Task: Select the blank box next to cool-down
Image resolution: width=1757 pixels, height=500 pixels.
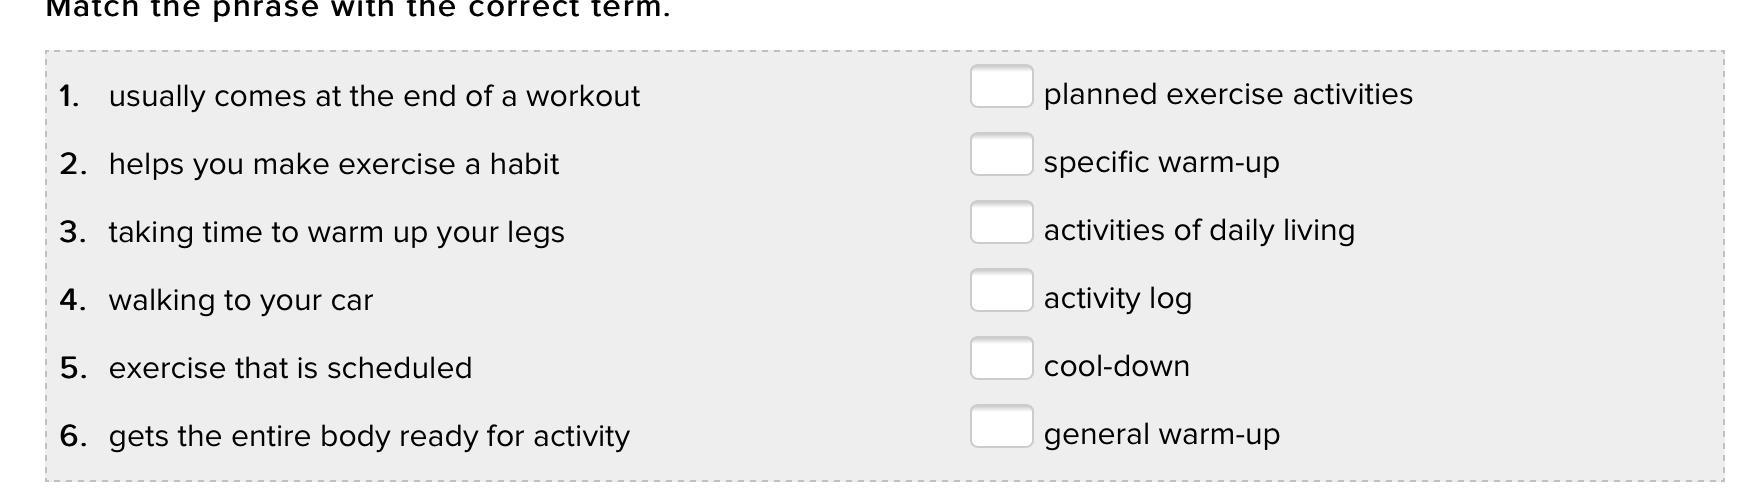Action: click(x=1001, y=359)
